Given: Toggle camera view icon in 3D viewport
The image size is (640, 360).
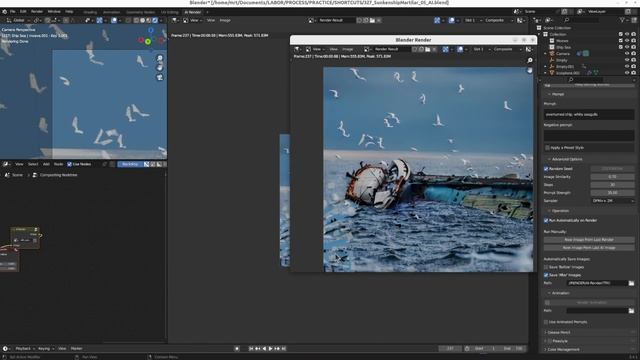Looking at the screenshot, I should point(160,77).
